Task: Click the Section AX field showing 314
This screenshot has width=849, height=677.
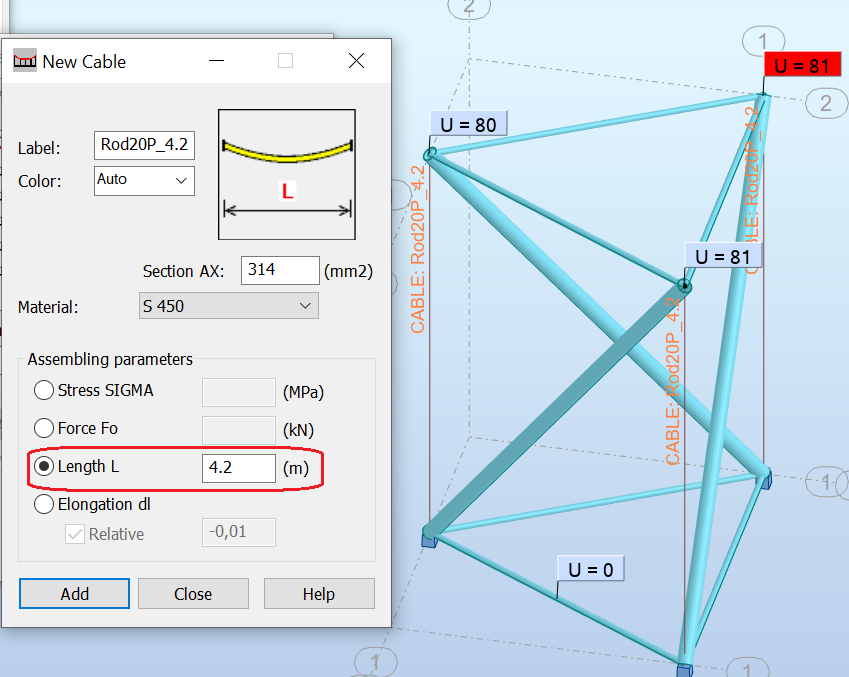Action: [280, 270]
